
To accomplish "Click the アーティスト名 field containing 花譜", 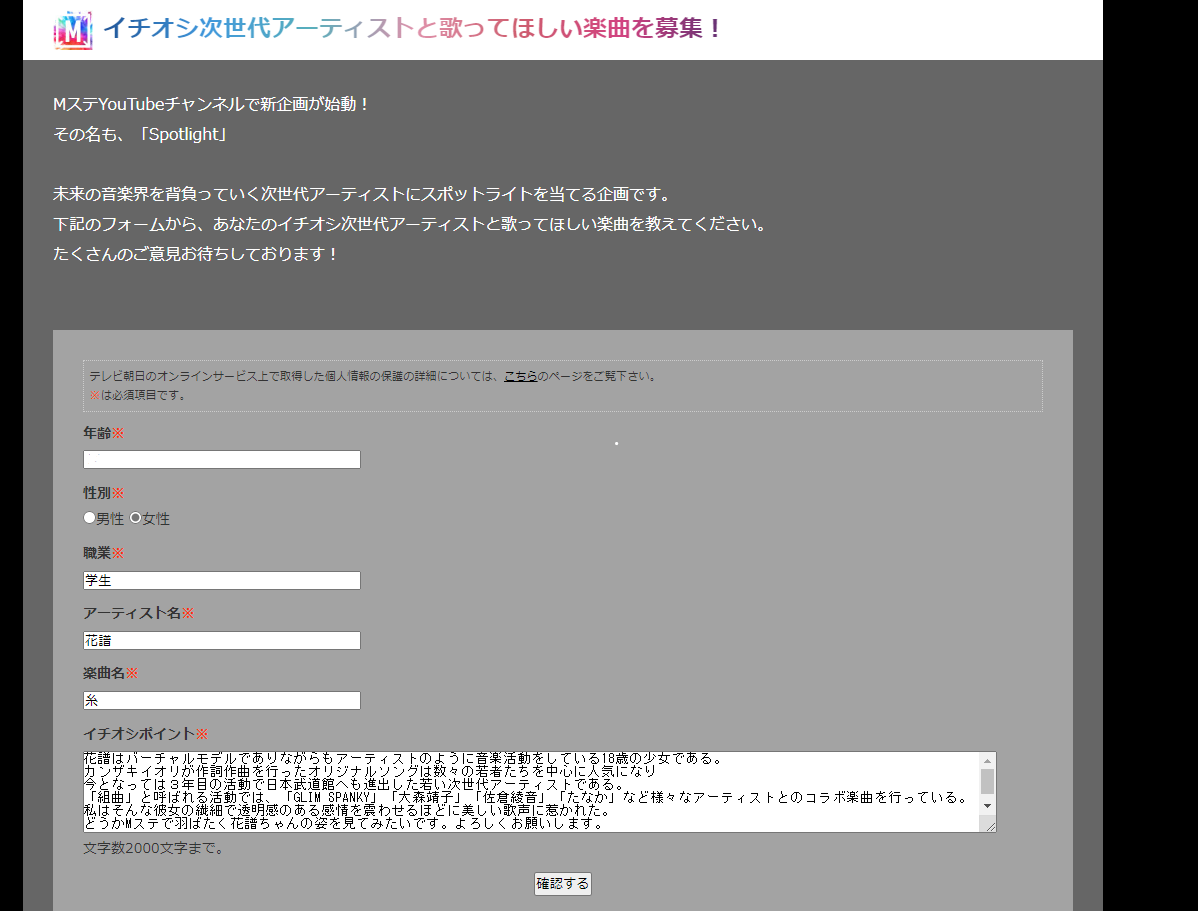I will (222, 640).
